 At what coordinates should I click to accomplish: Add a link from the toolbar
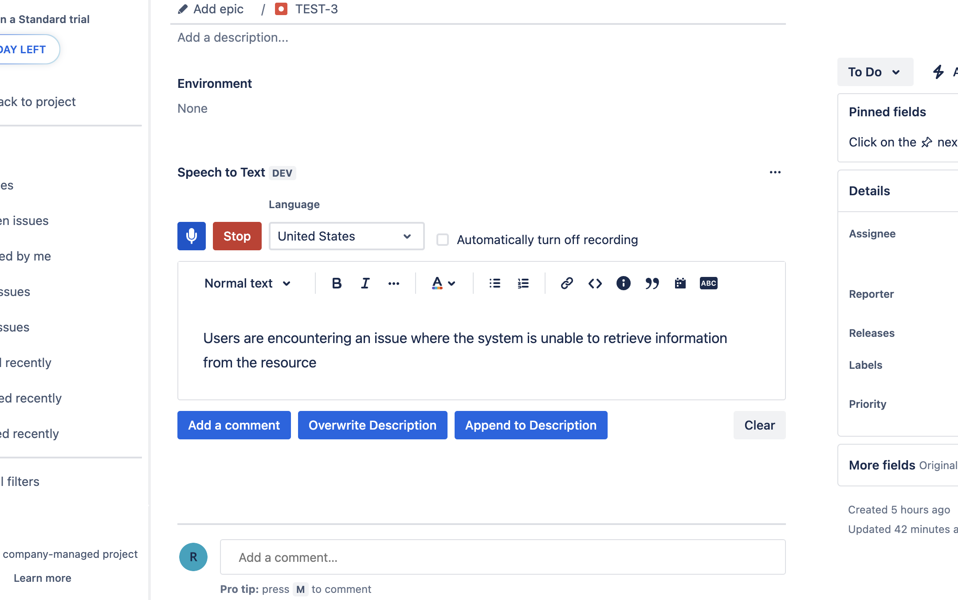pyautogui.click(x=567, y=284)
